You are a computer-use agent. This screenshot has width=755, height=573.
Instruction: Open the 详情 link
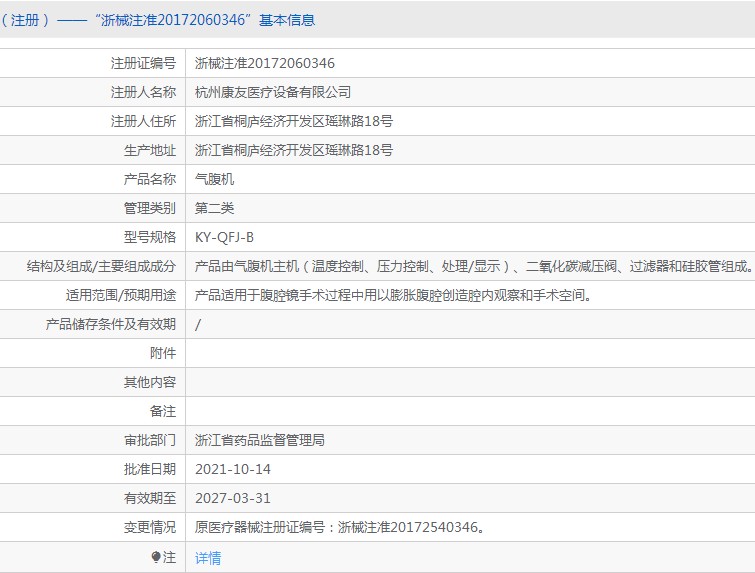[208, 558]
